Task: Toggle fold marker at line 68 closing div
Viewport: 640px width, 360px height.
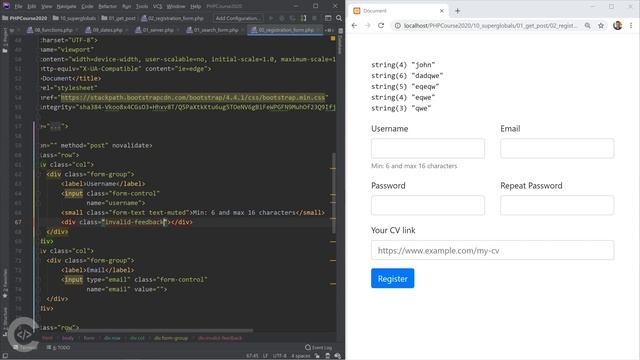Action: pyautogui.click(x=39, y=232)
